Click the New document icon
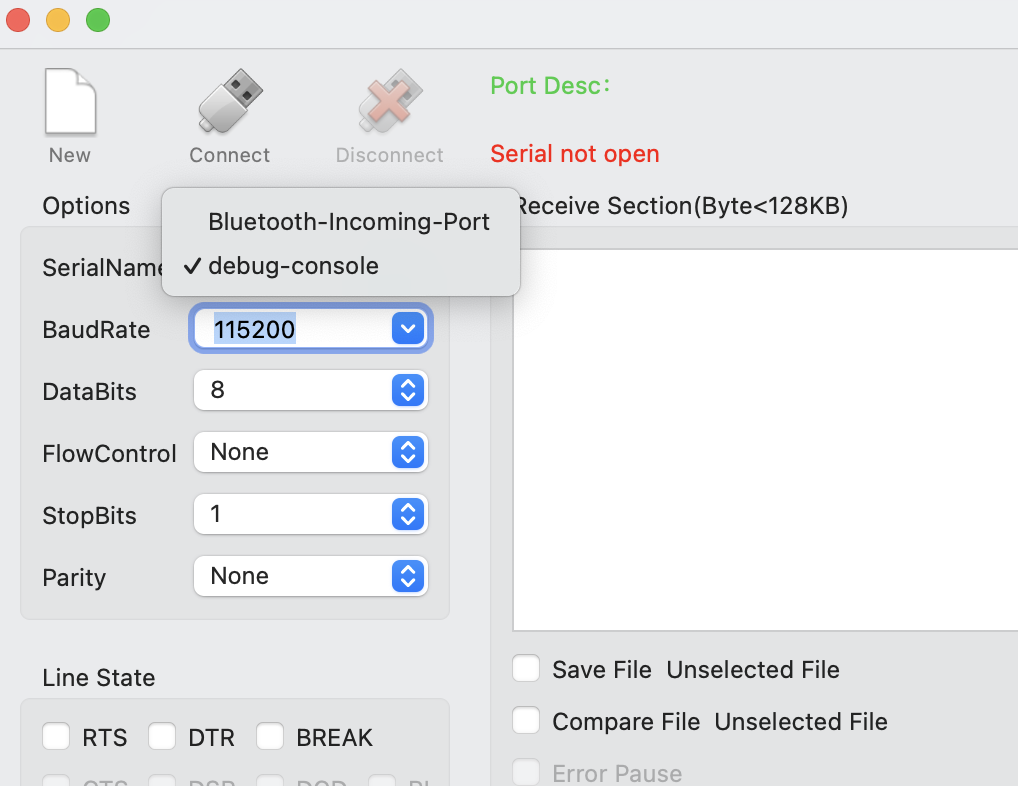The width and height of the screenshot is (1018, 786). click(70, 102)
